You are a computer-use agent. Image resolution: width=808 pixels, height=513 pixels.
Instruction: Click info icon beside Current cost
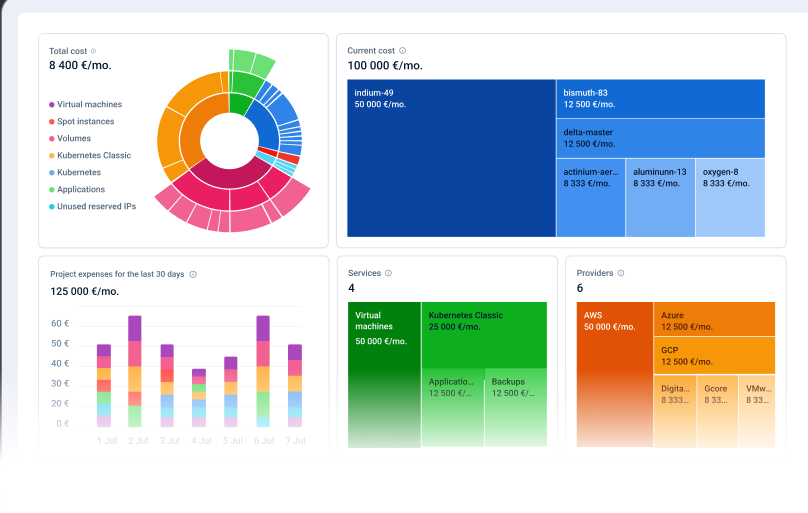pos(403,51)
